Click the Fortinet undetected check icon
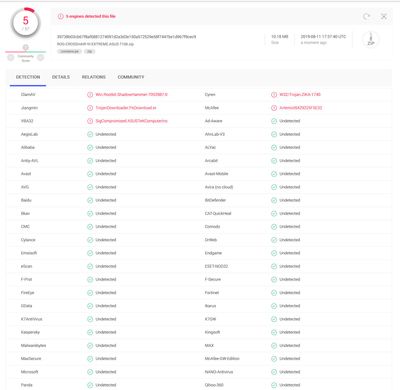 [x=274, y=293]
